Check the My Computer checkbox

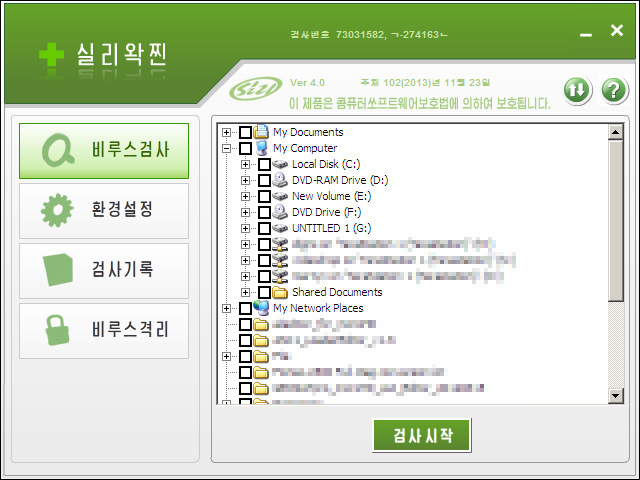[245, 148]
